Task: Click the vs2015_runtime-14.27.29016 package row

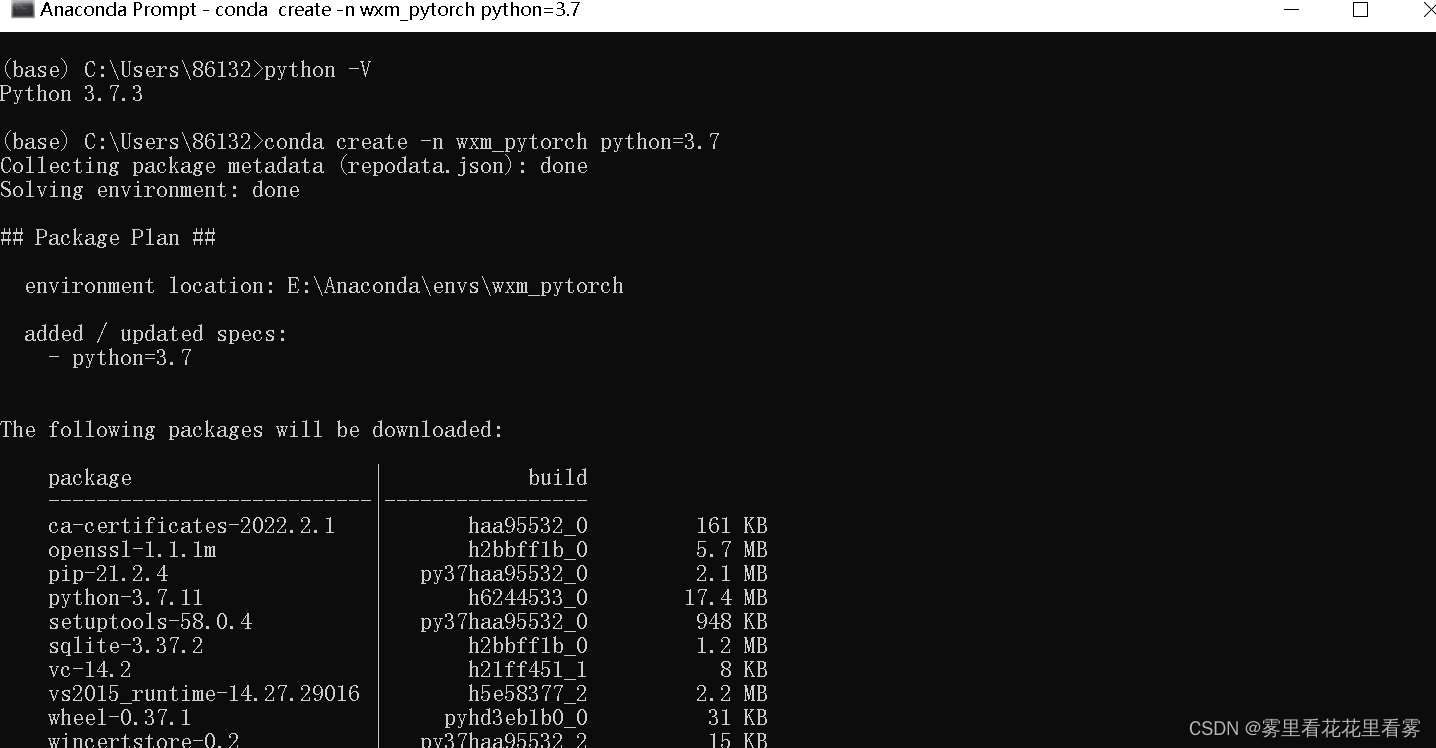Action: click(408, 694)
